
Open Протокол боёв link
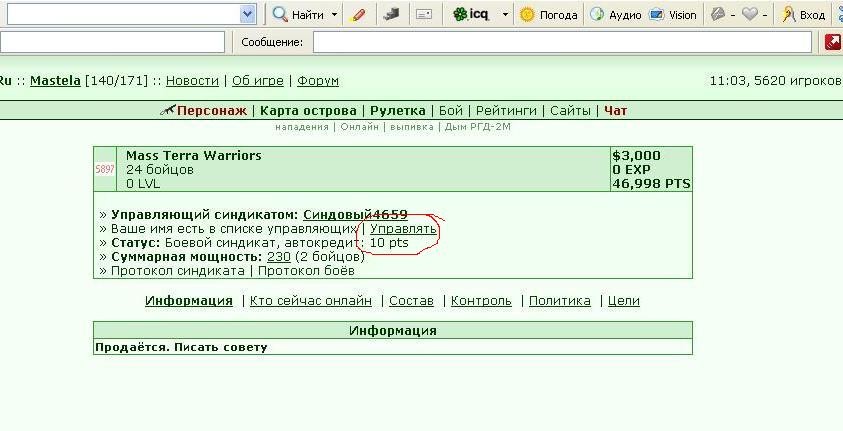(306, 270)
